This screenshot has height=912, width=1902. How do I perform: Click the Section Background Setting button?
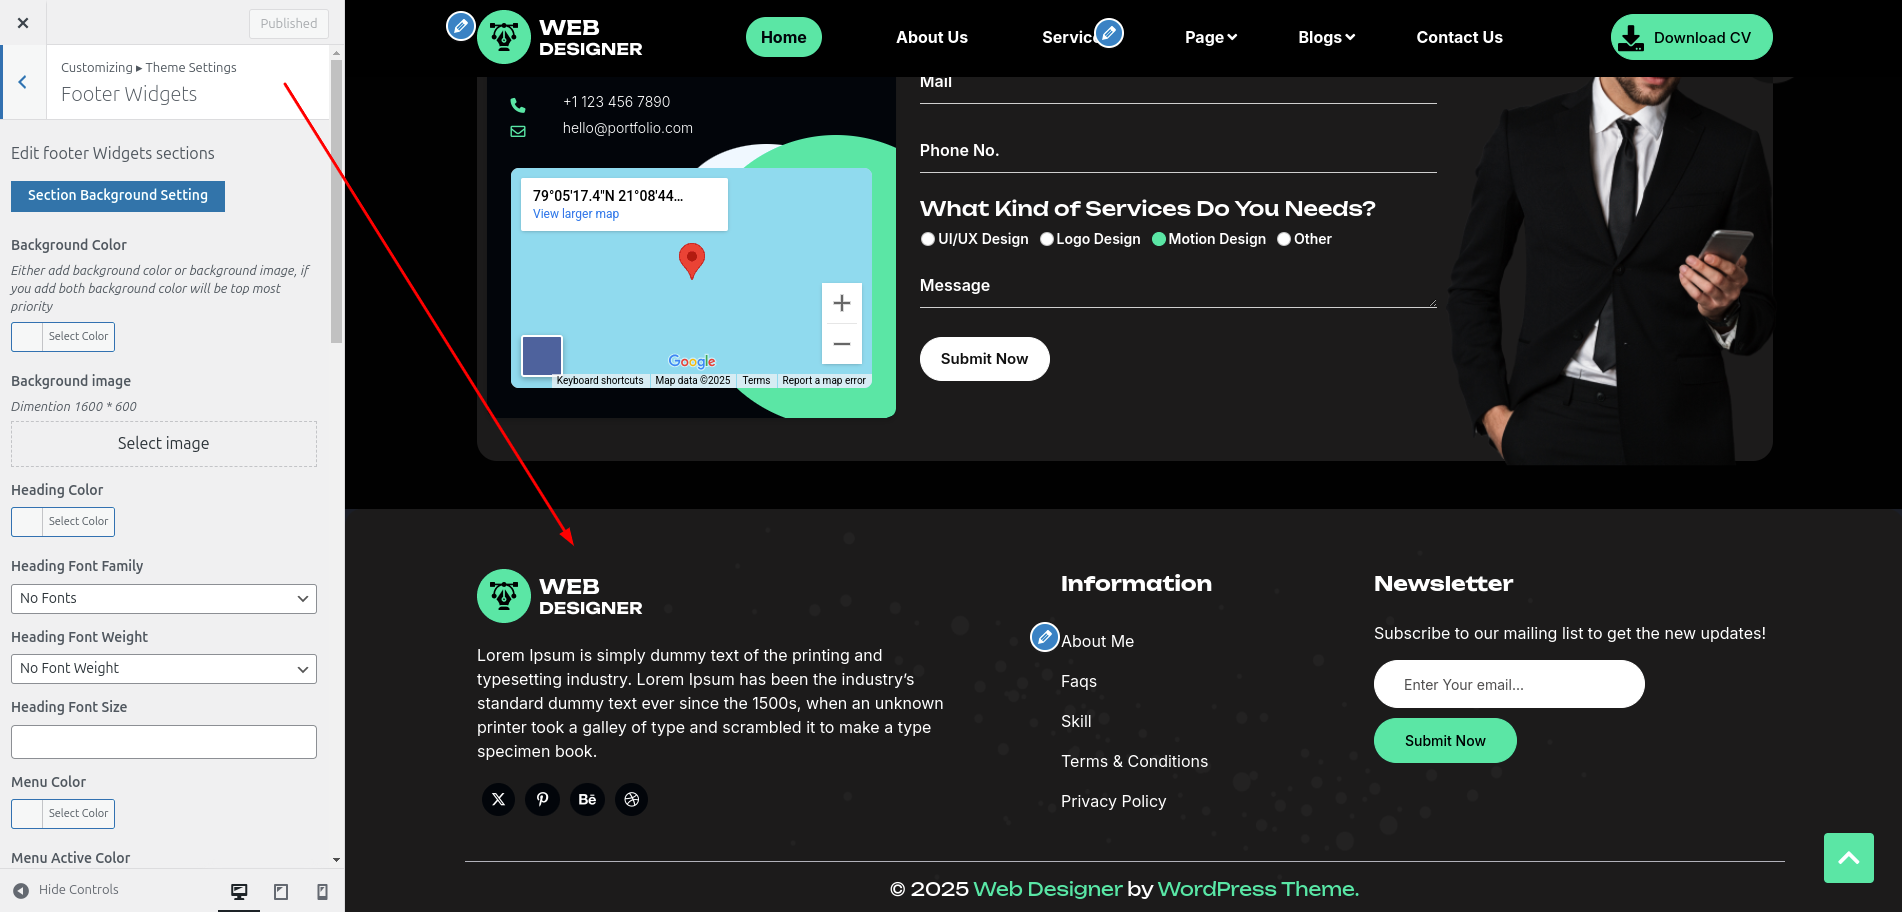tap(117, 196)
